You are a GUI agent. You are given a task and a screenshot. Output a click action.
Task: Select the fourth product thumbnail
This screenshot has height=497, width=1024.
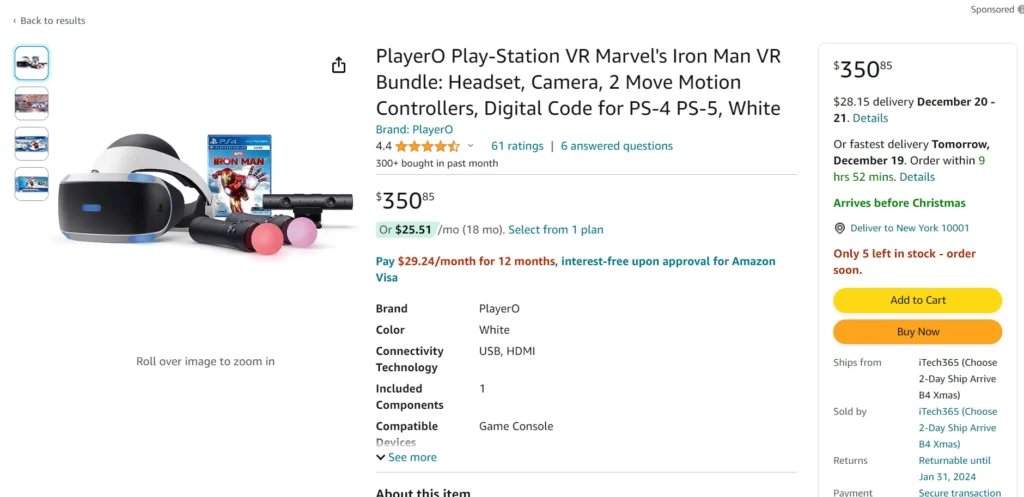point(32,184)
